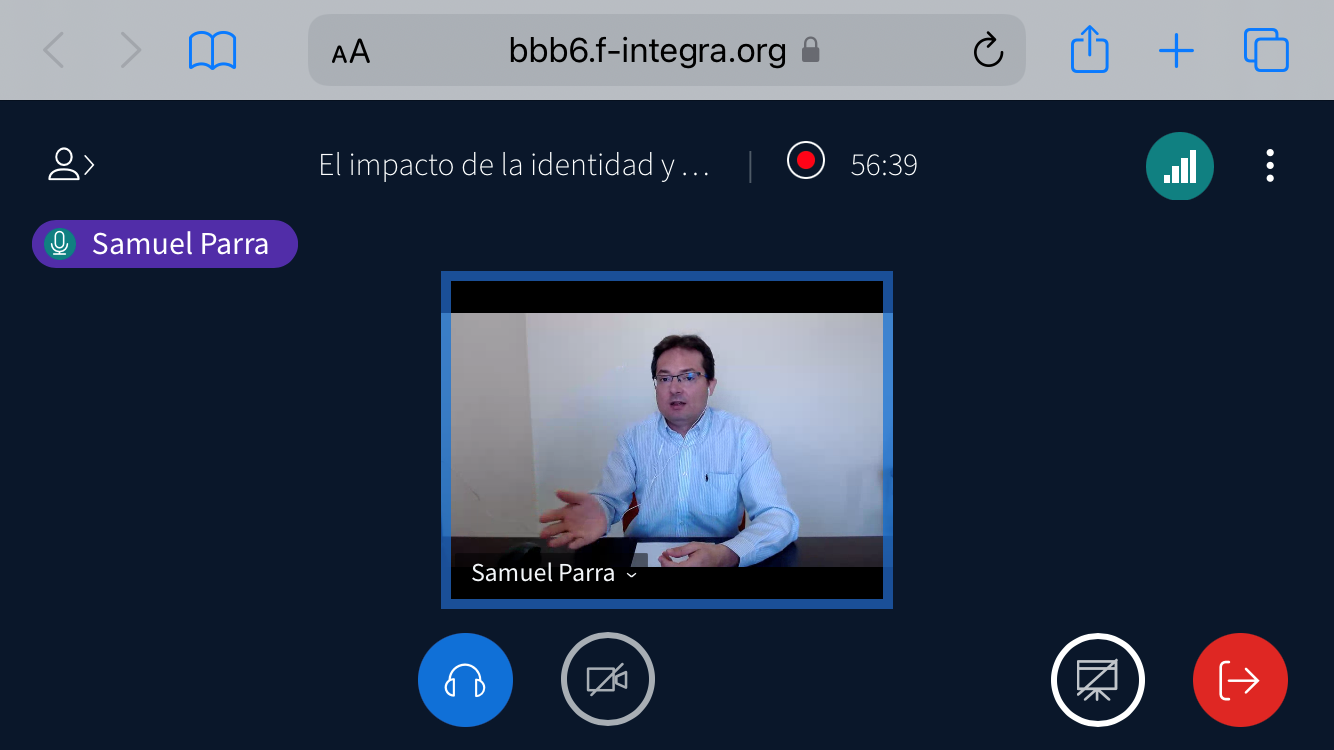Image resolution: width=1334 pixels, height=750 pixels.
Task: Toggle the presentation display button
Action: [x=1097, y=680]
